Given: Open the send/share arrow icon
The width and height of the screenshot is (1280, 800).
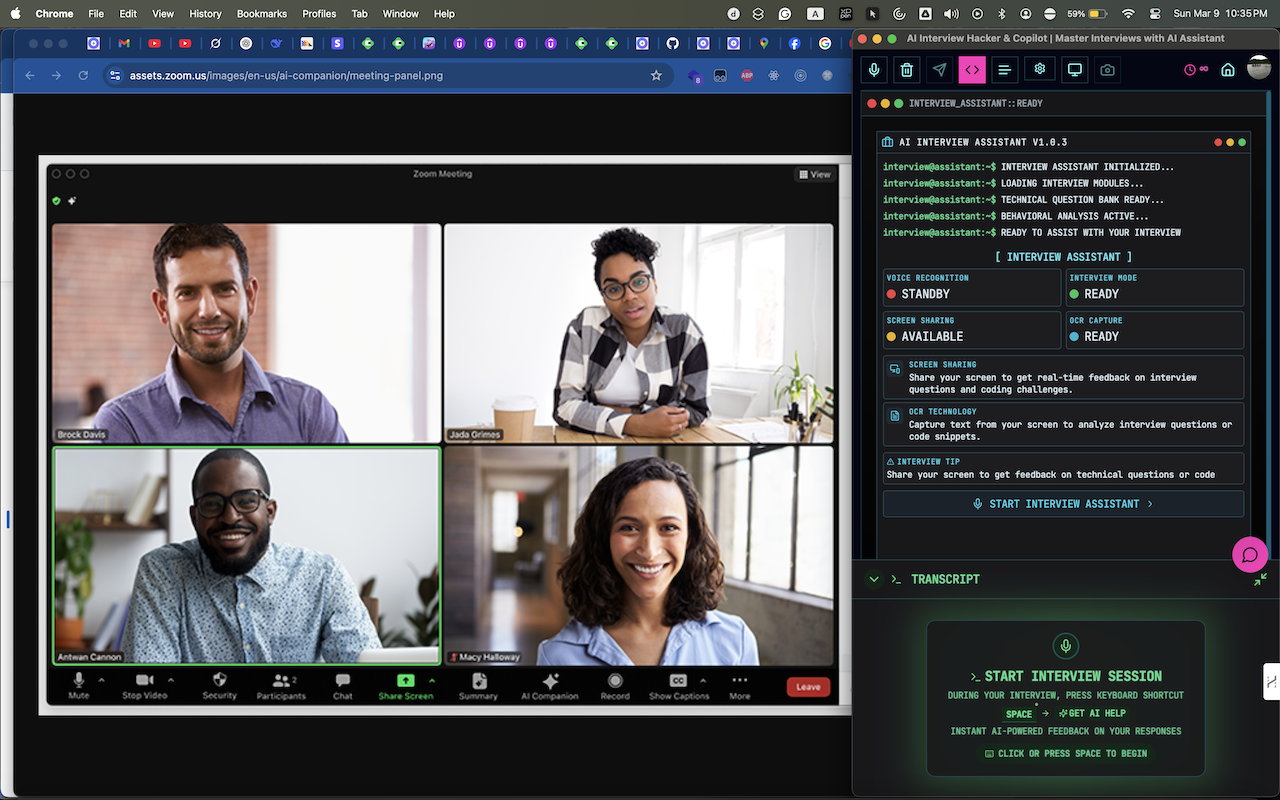Looking at the screenshot, I should [941, 69].
